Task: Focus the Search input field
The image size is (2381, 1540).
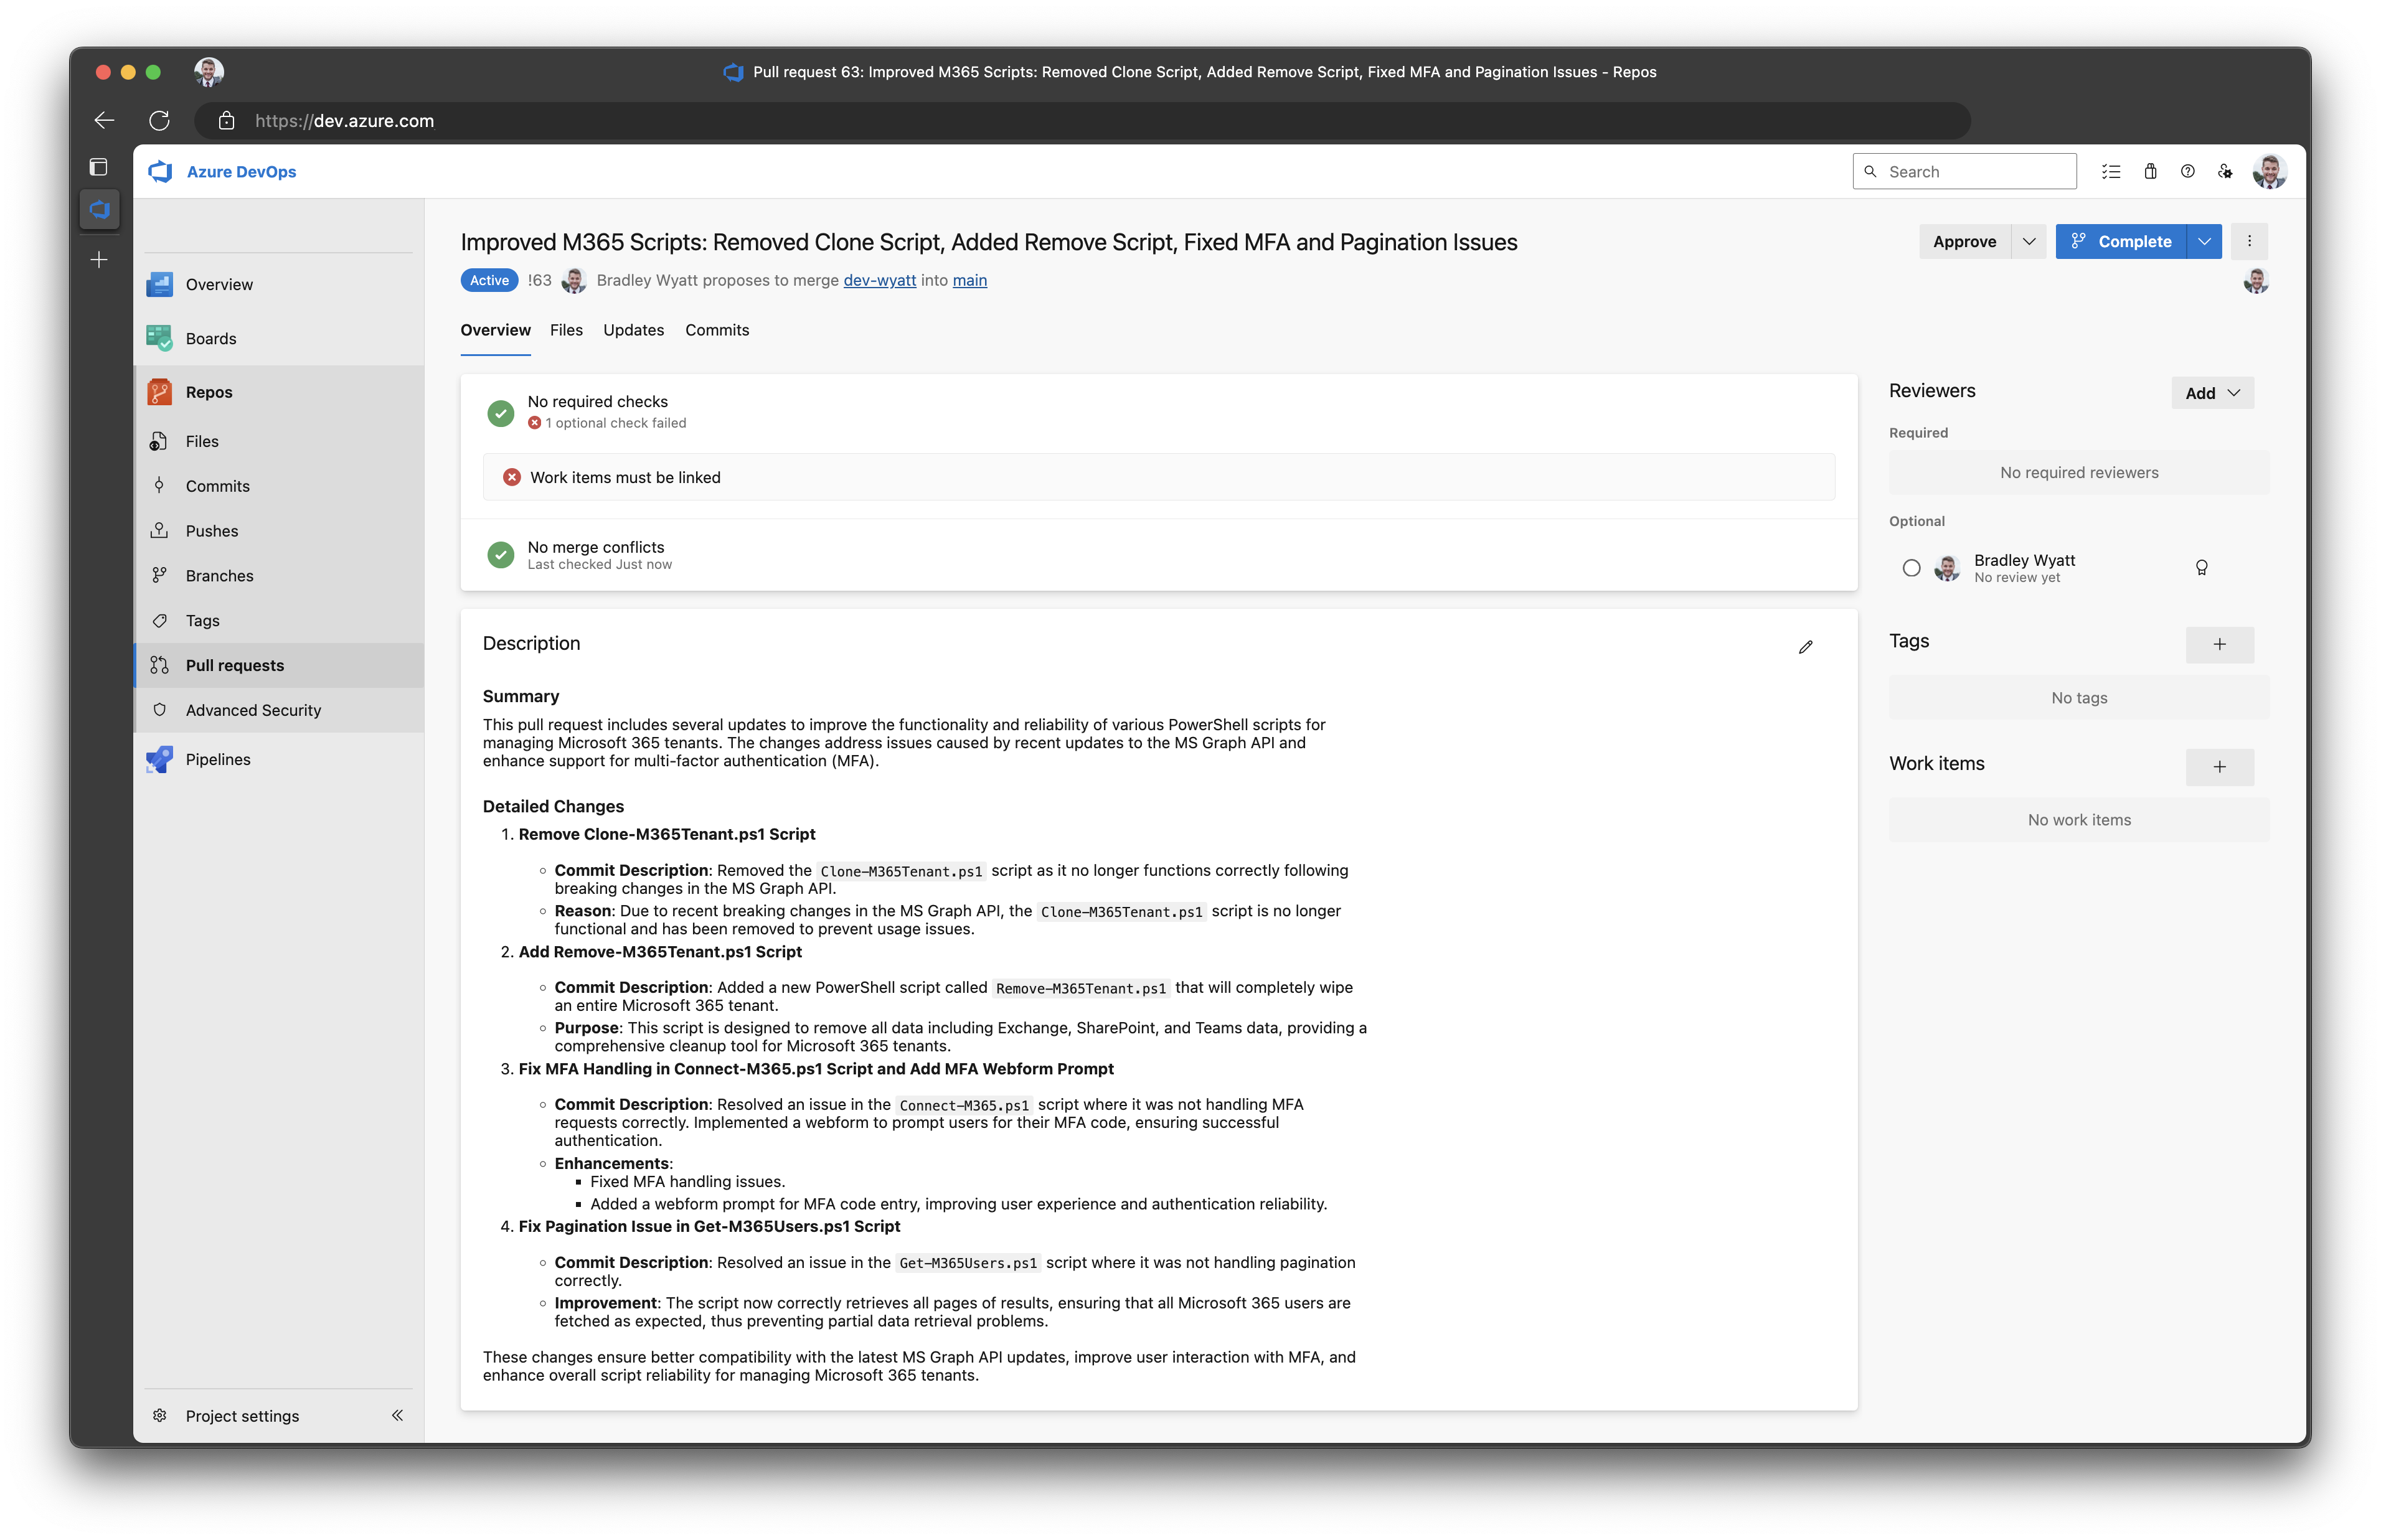Action: [x=1964, y=171]
